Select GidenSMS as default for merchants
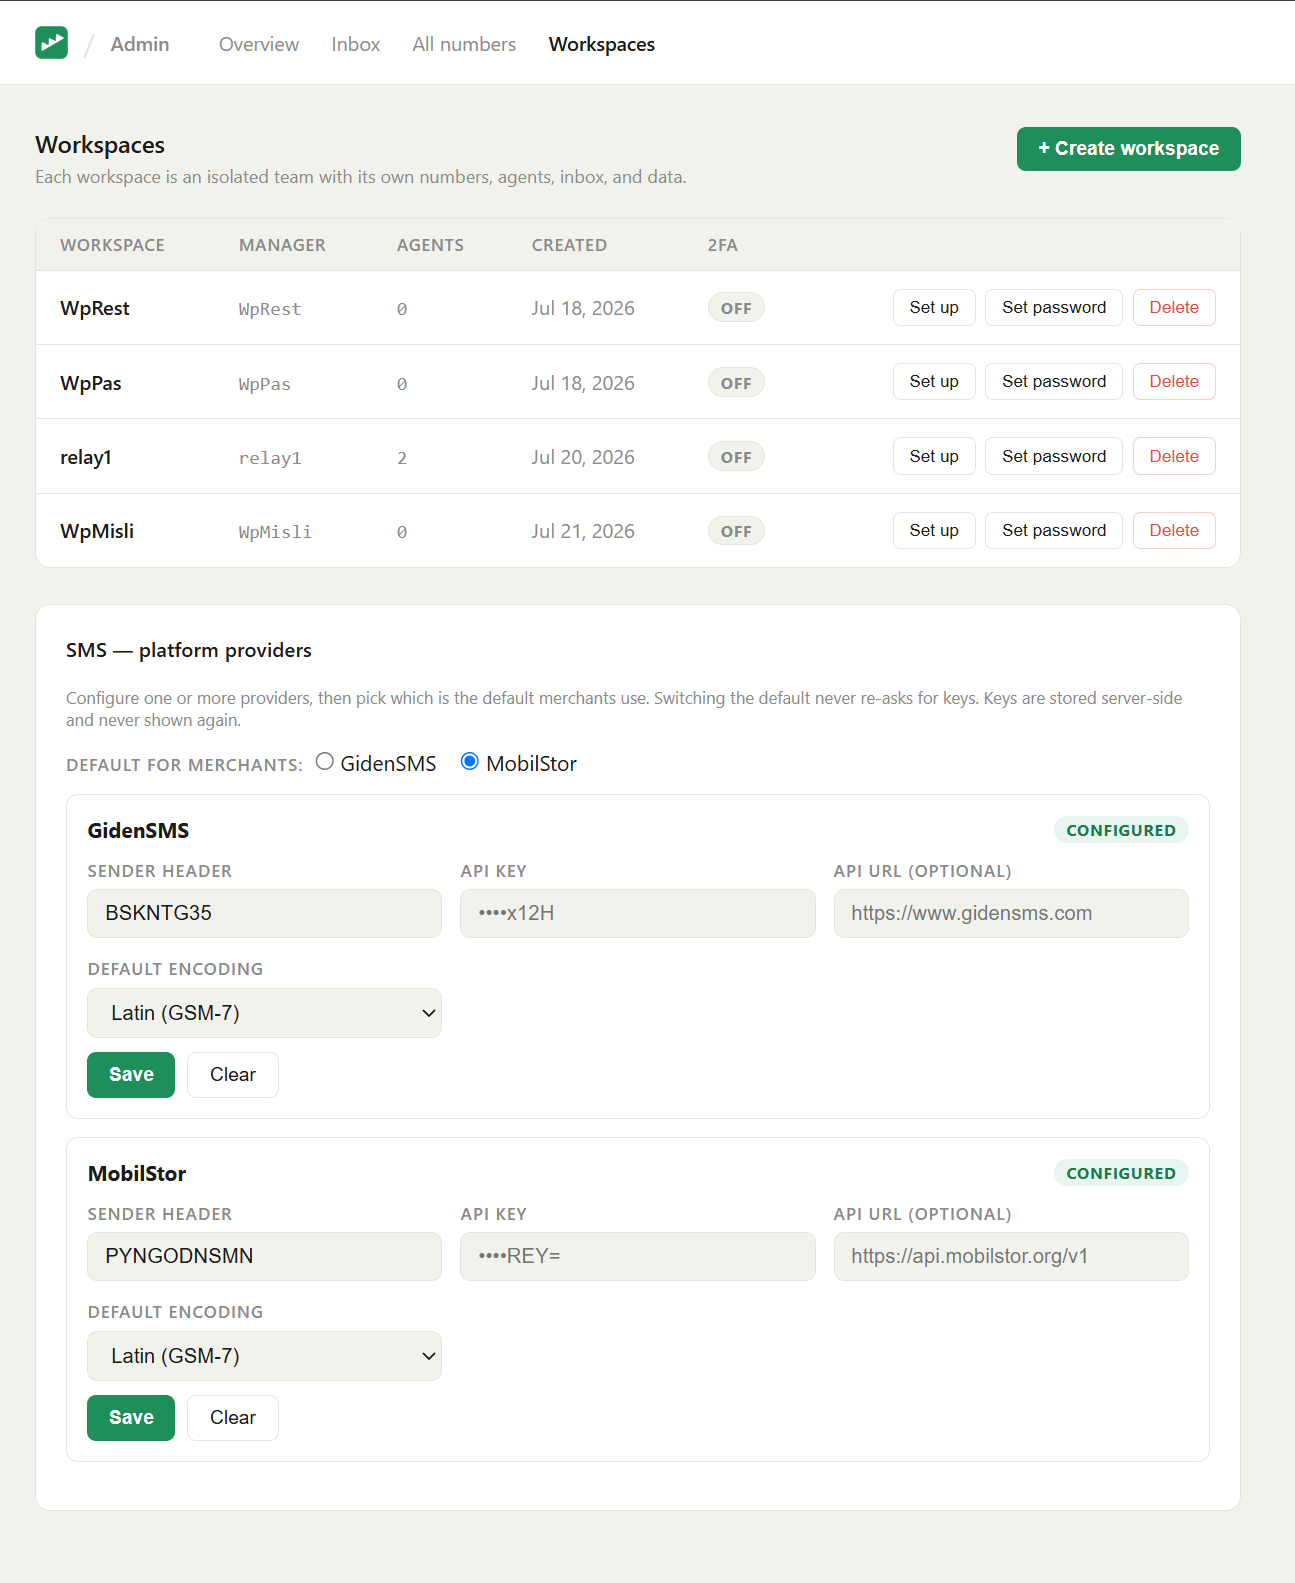 [x=325, y=762]
